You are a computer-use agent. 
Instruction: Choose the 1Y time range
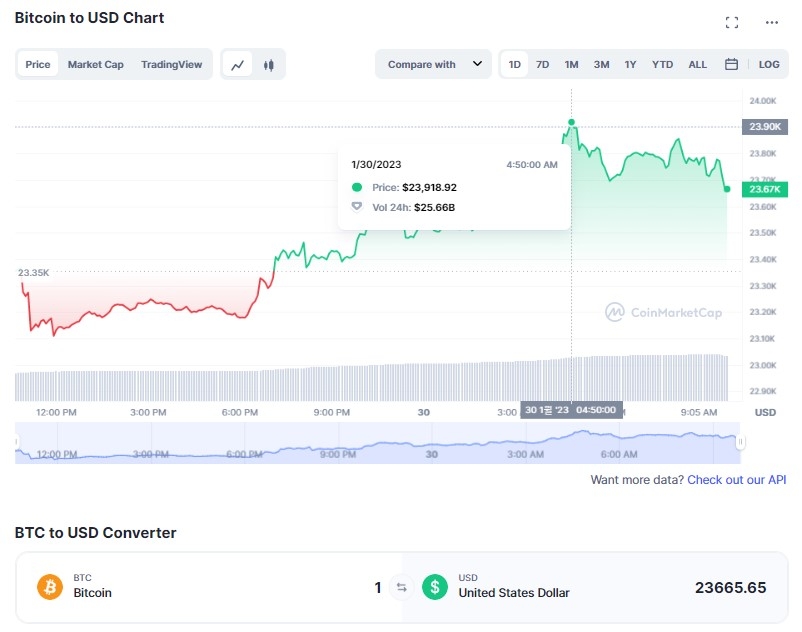(630, 65)
